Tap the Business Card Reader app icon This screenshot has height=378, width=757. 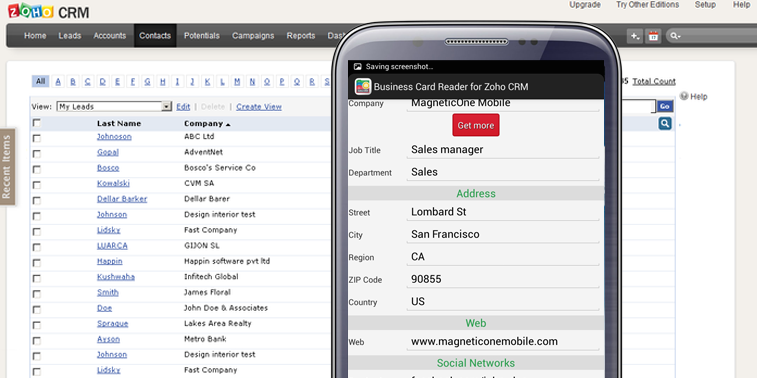363,86
